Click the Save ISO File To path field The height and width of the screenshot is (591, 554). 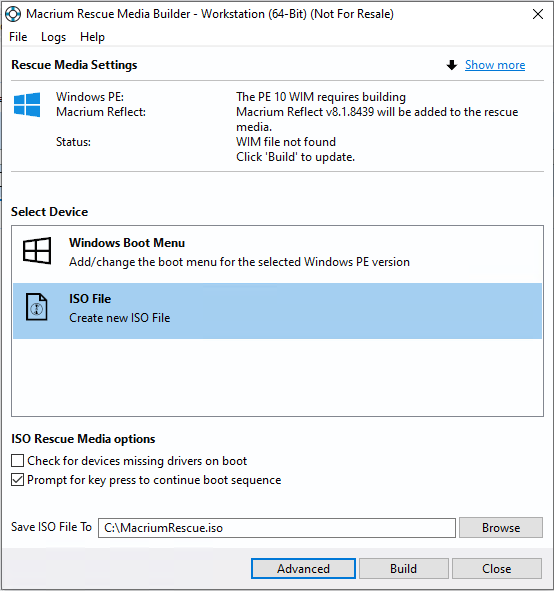[x=277, y=528]
